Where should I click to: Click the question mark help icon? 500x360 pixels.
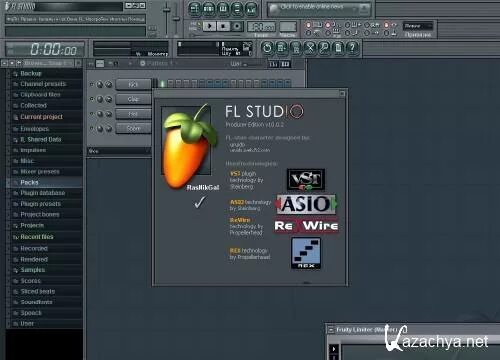(353, 48)
